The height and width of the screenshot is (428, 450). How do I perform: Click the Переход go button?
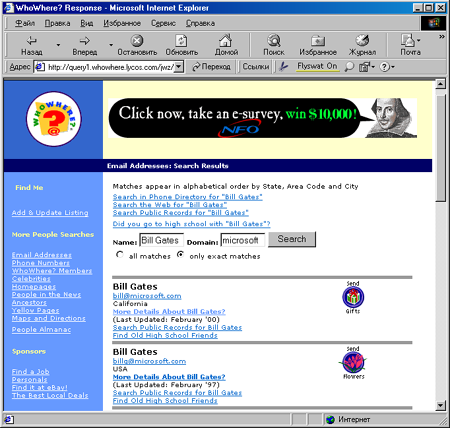coord(211,67)
